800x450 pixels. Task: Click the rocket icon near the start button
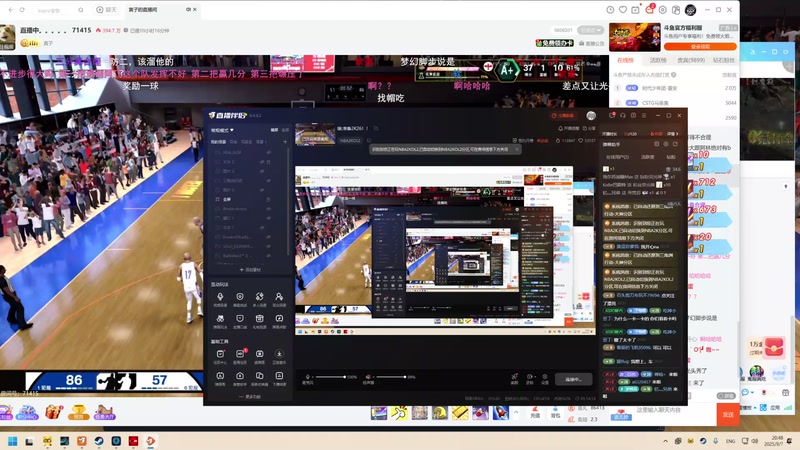point(514,377)
